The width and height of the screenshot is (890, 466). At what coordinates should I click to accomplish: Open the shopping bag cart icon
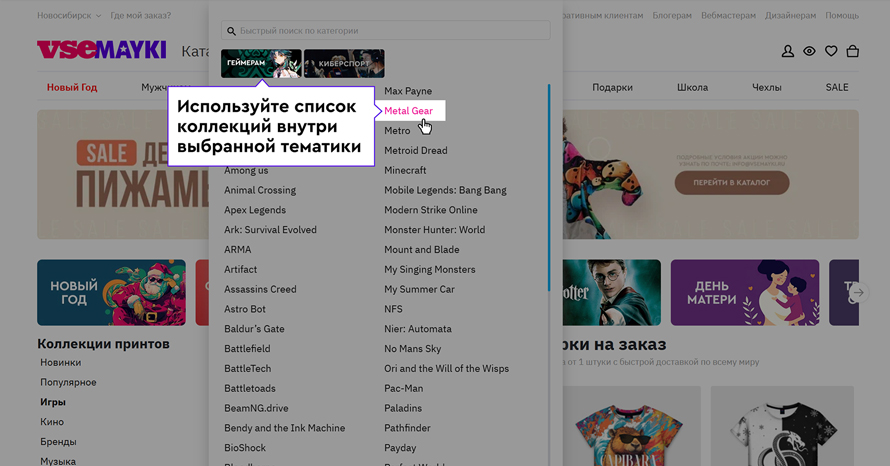click(x=852, y=51)
